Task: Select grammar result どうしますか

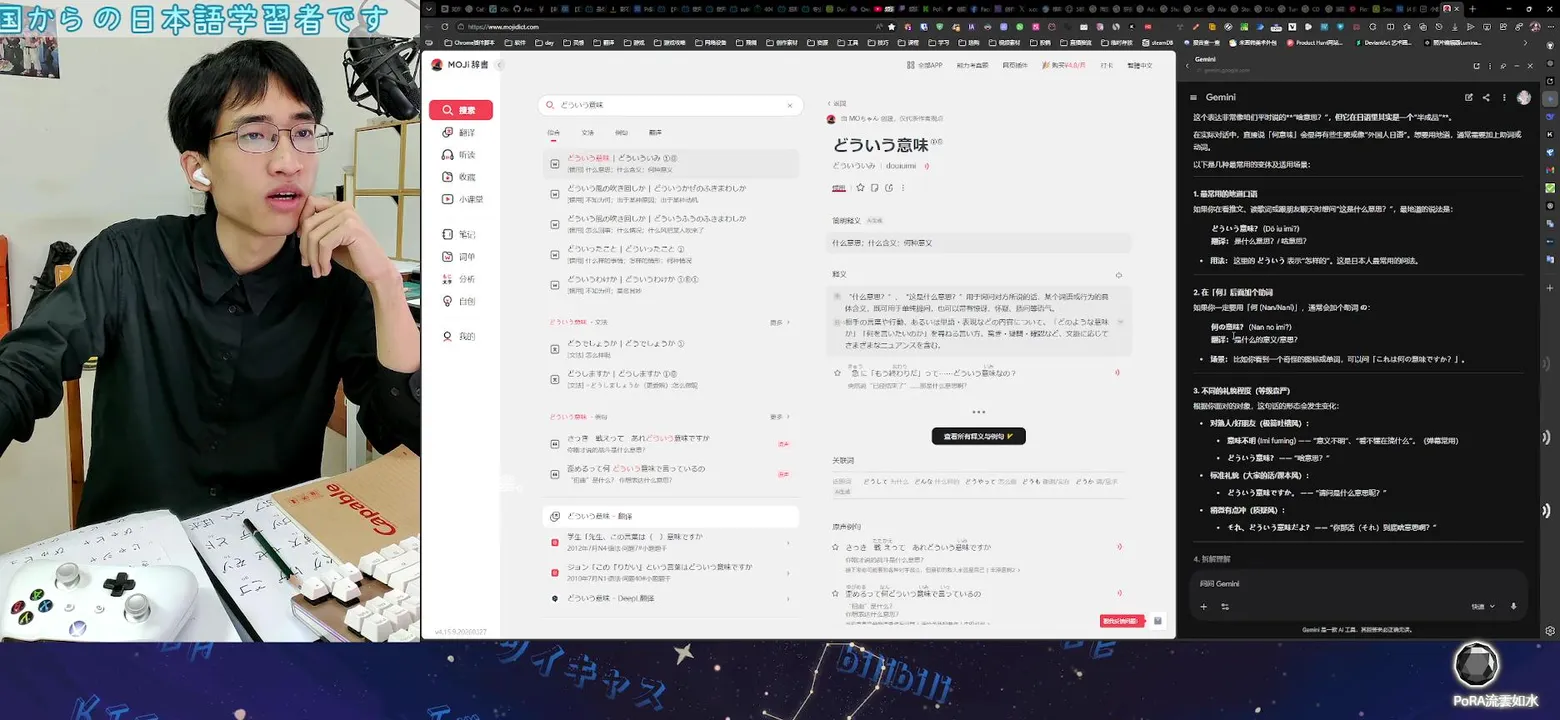Action: [670, 379]
